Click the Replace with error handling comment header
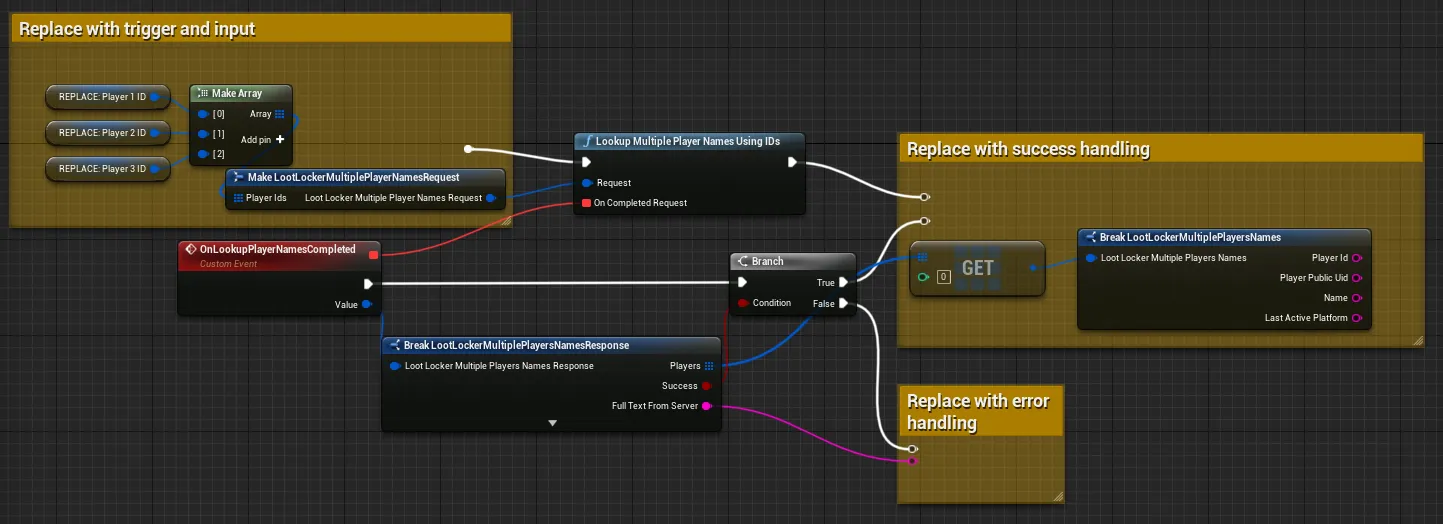1443x524 pixels. 979,411
